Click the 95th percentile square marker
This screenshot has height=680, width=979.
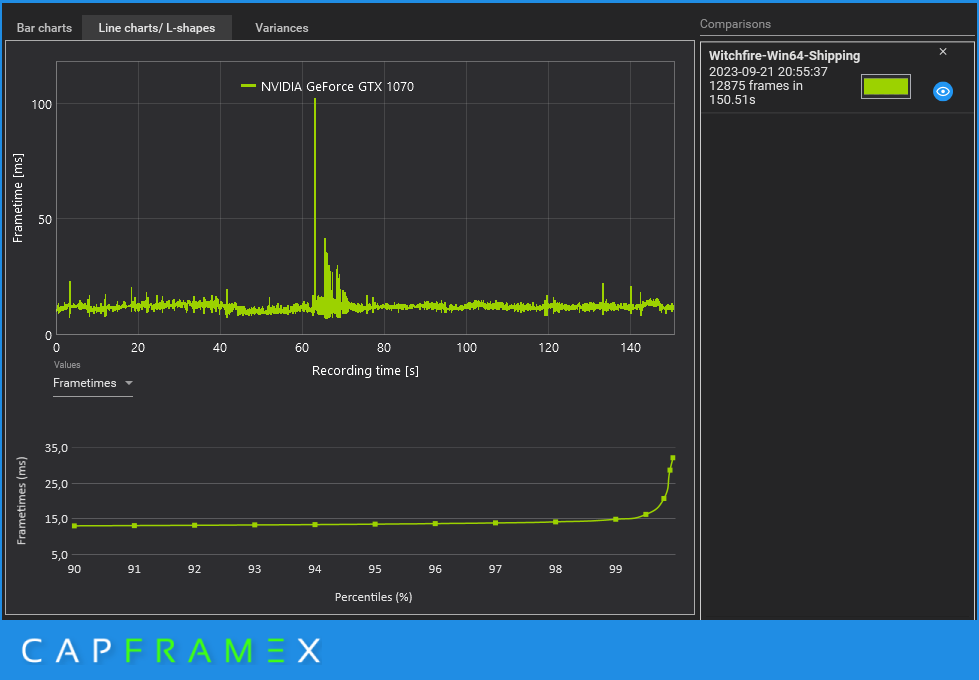click(375, 524)
